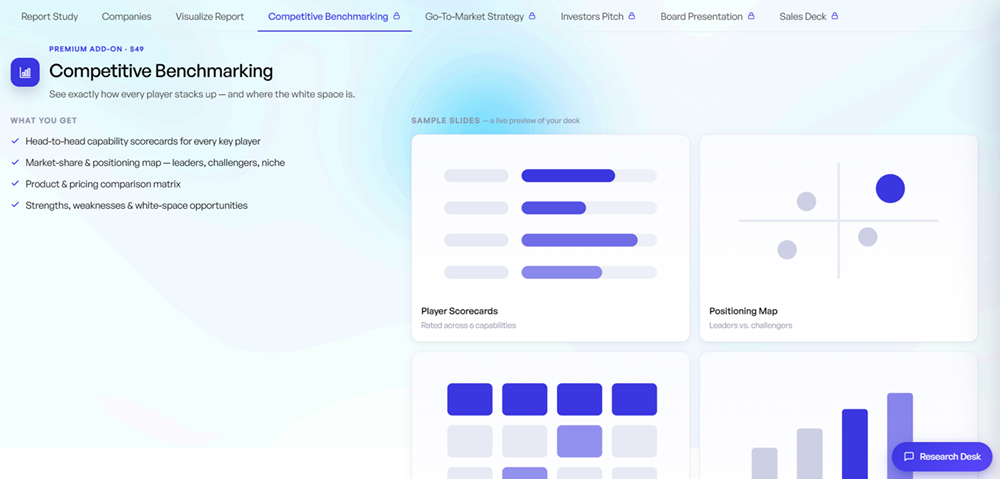Switch to the Investors Pitch tab
Screen dimensions: 1000x479
(598, 17)
